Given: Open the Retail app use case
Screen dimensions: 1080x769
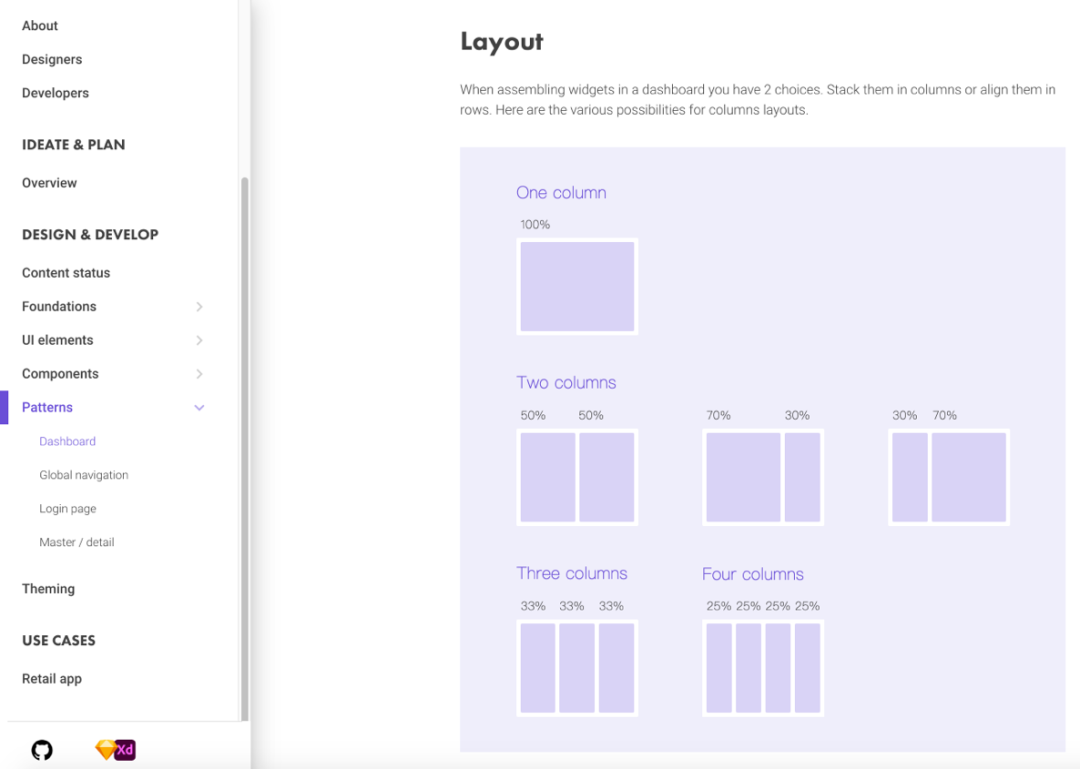Looking at the screenshot, I should 52,679.
